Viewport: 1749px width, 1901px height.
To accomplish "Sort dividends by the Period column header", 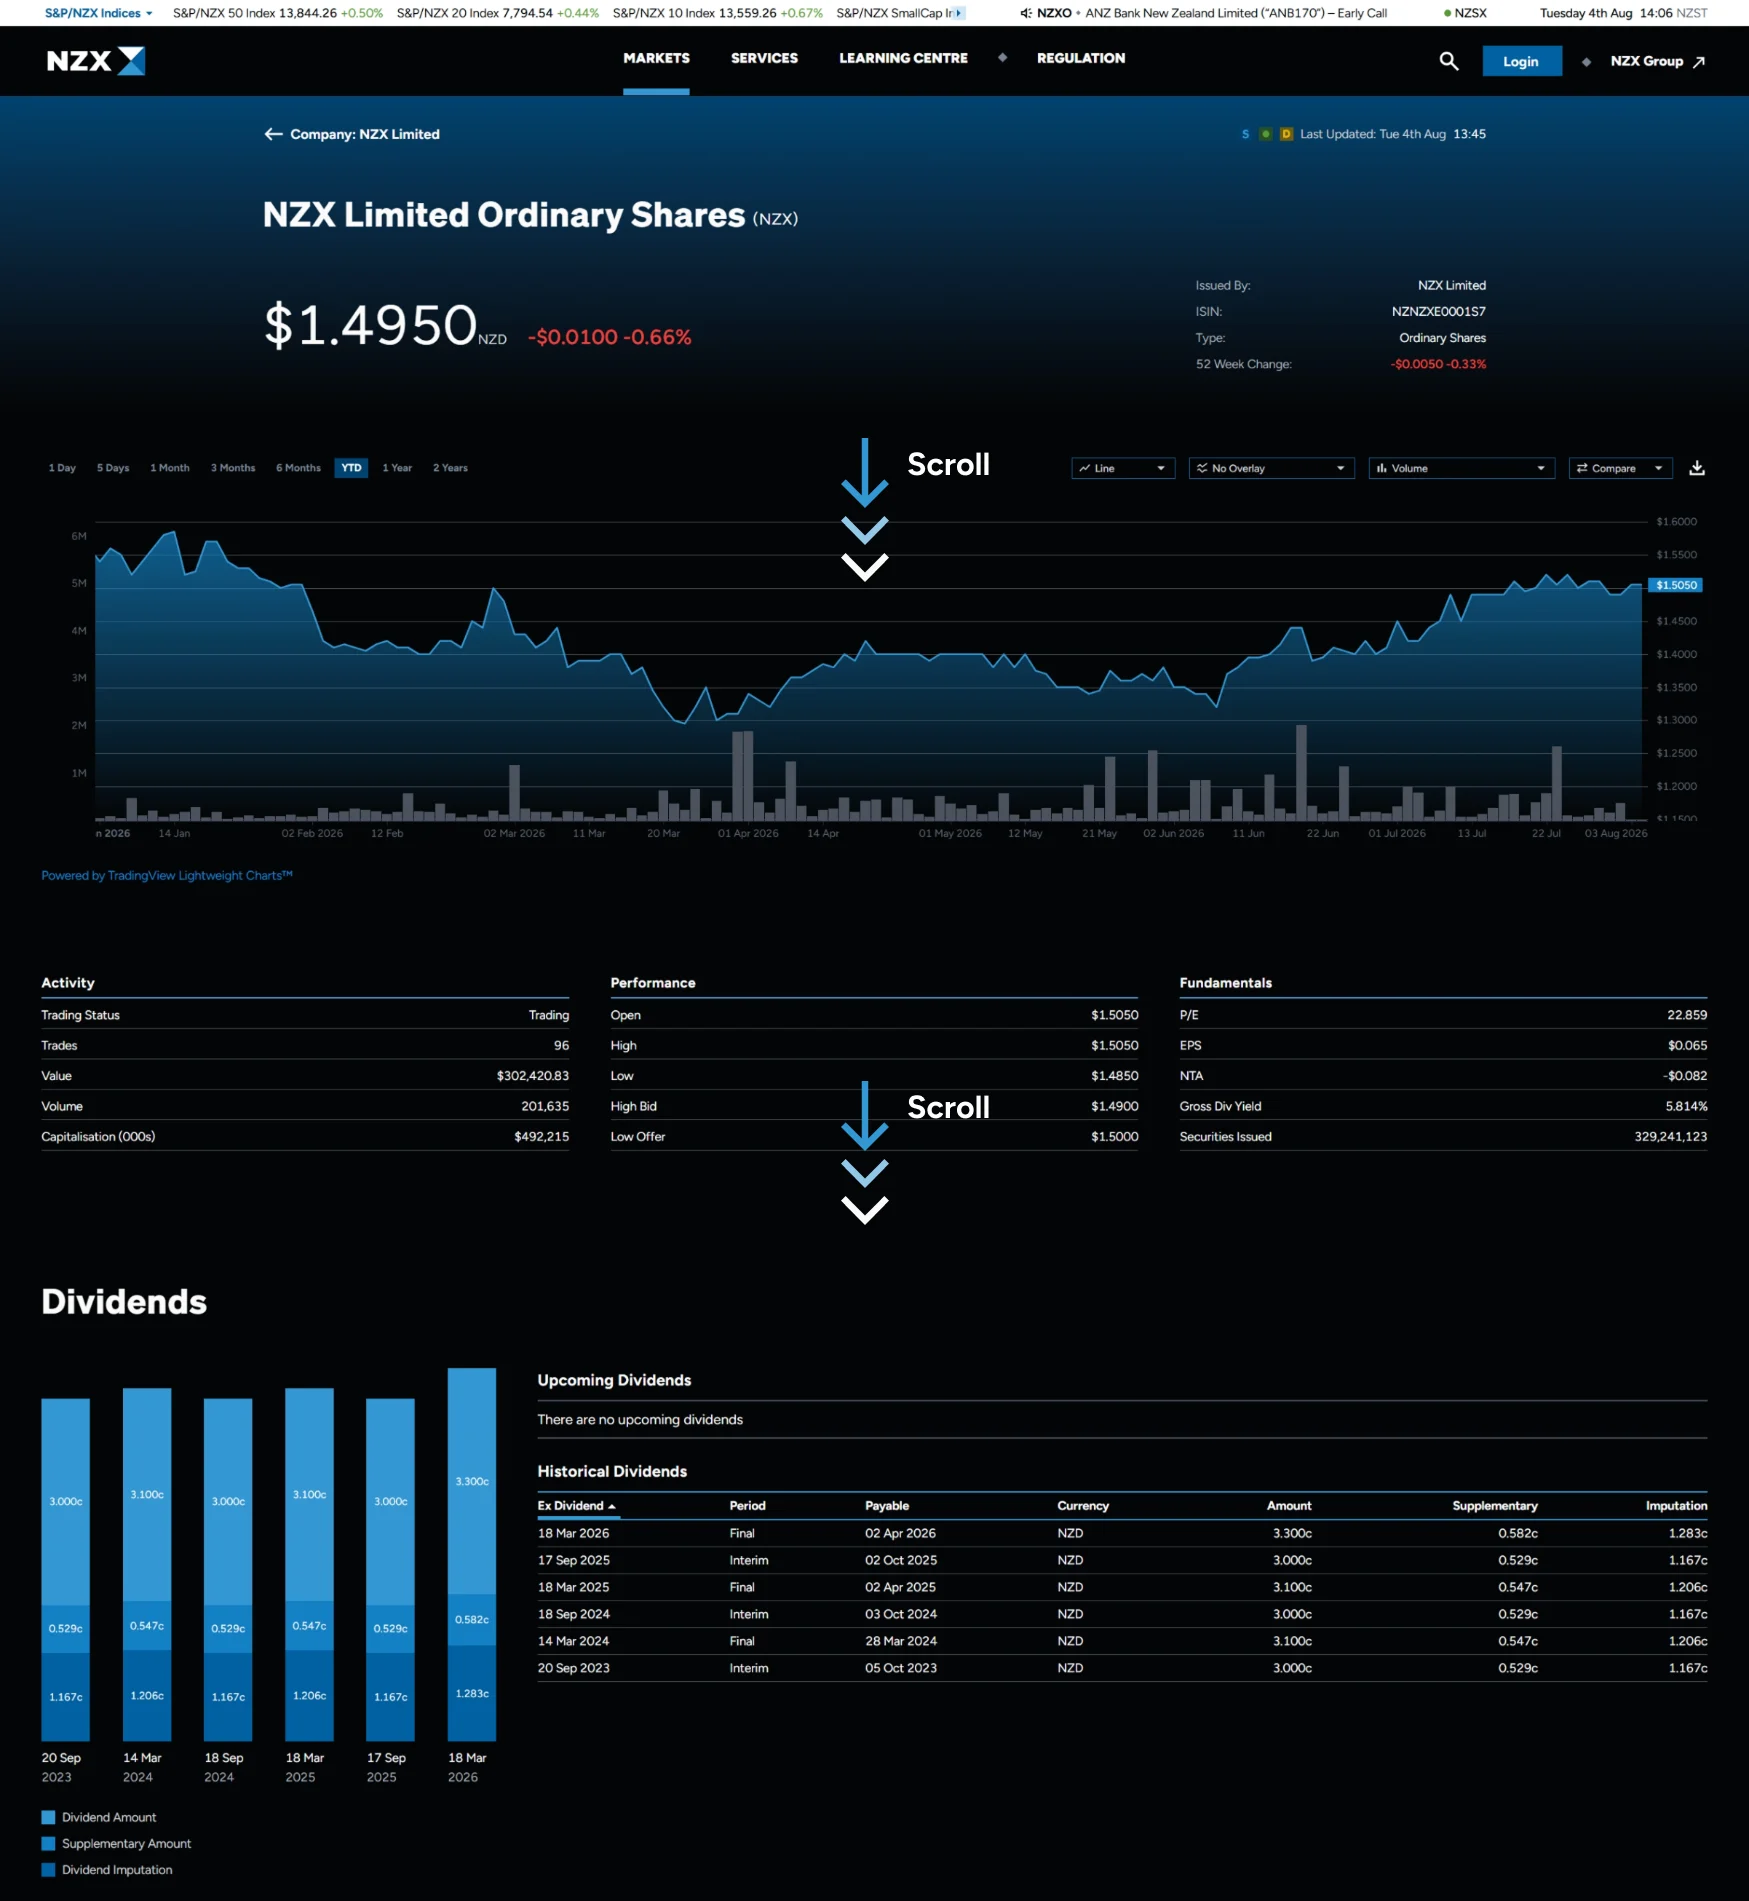I will 747,1505.
